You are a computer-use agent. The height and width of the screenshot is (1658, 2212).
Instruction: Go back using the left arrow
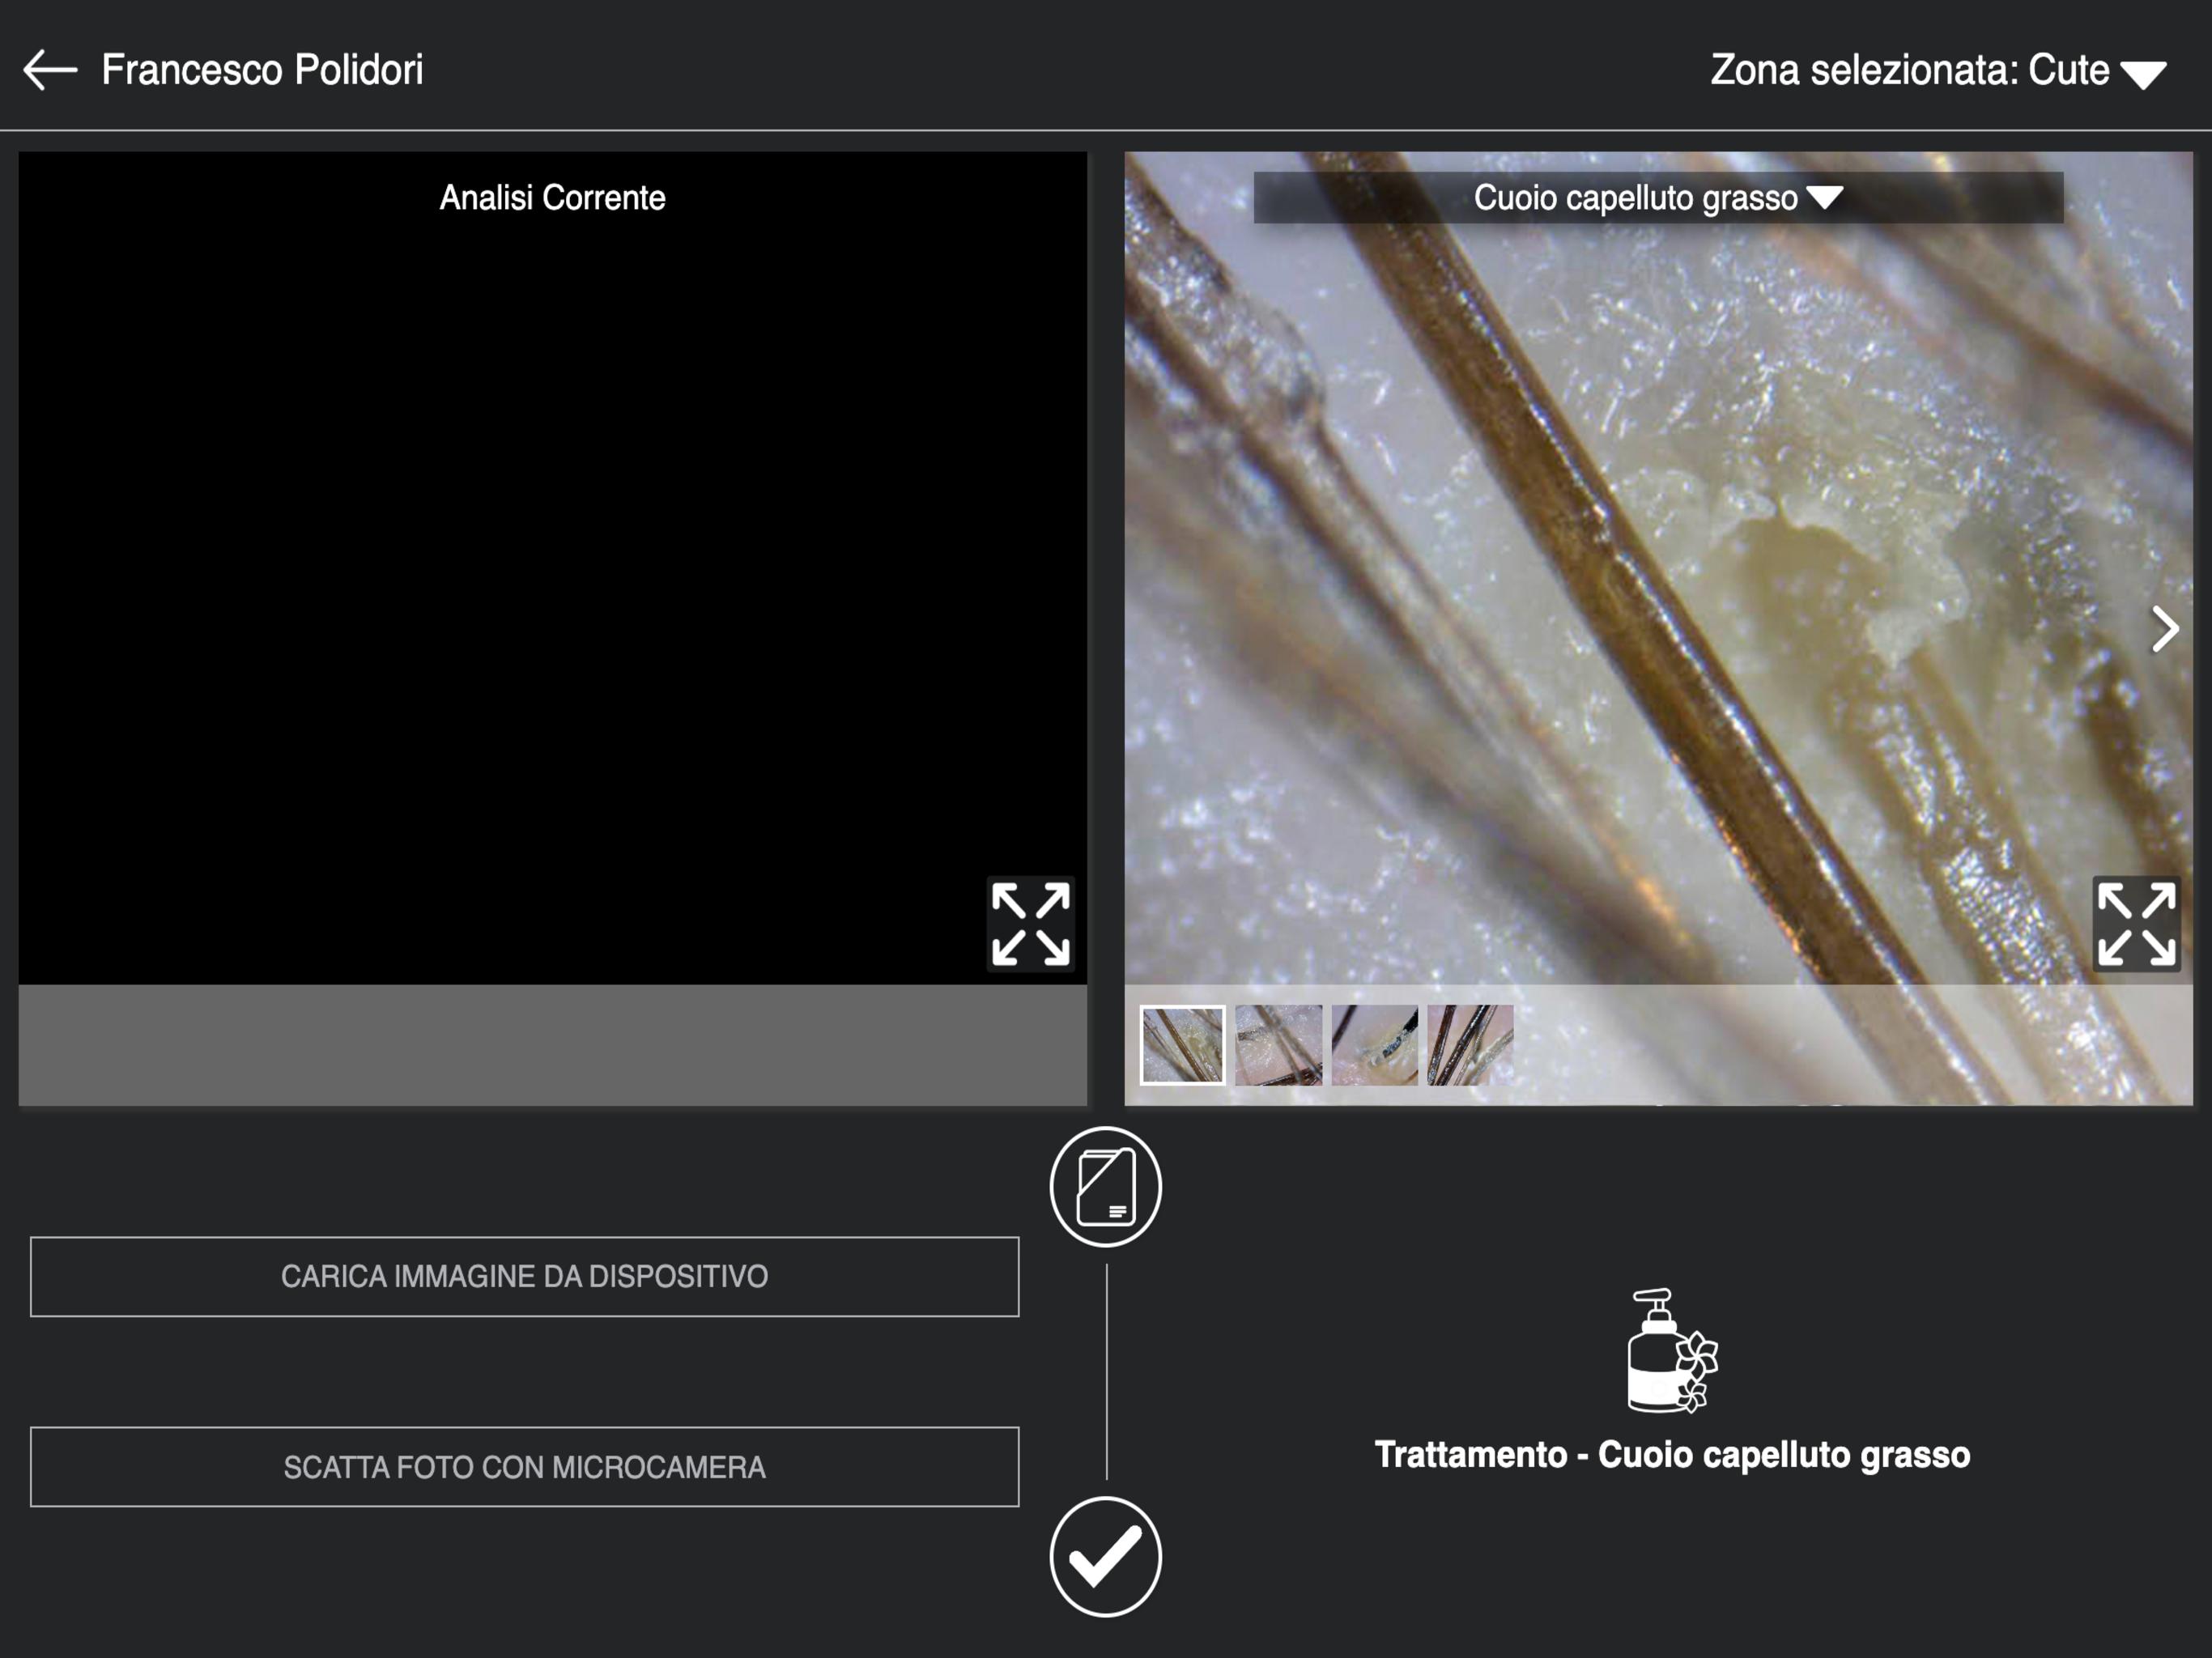point(50,70)
